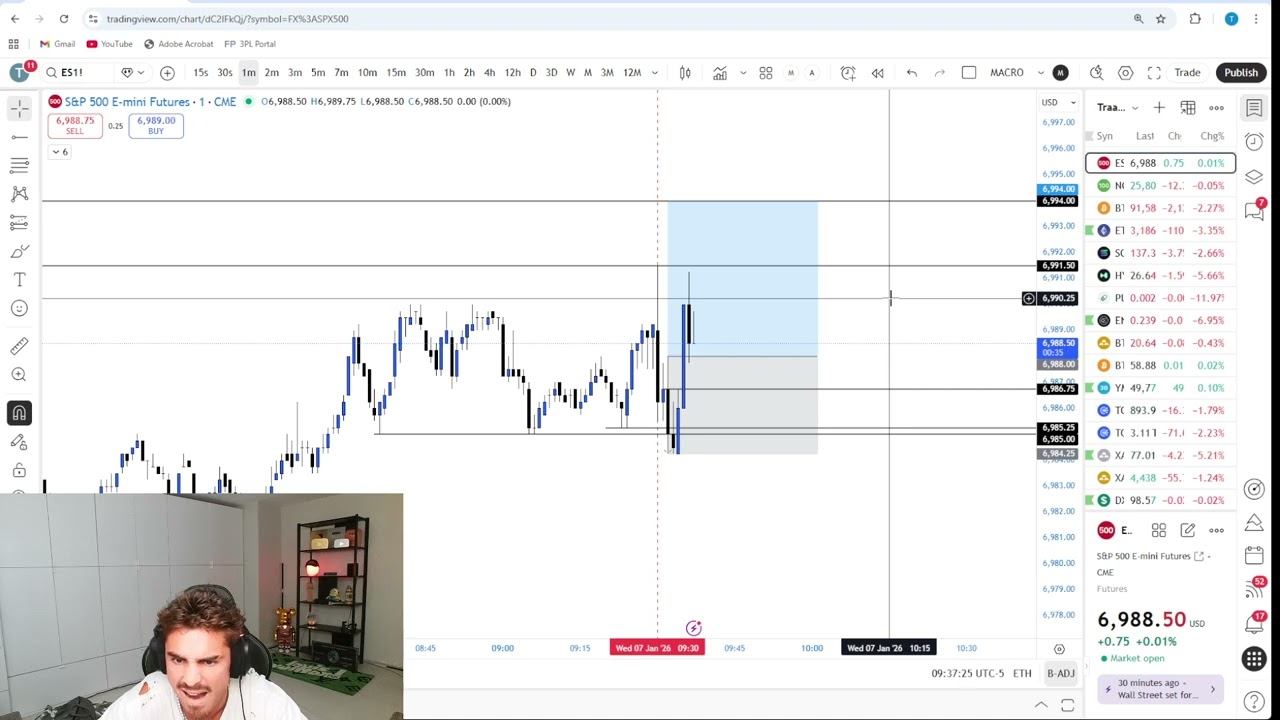Click the Trade button
This screenshot has height=720, width=1280.
coord(1187,72)
